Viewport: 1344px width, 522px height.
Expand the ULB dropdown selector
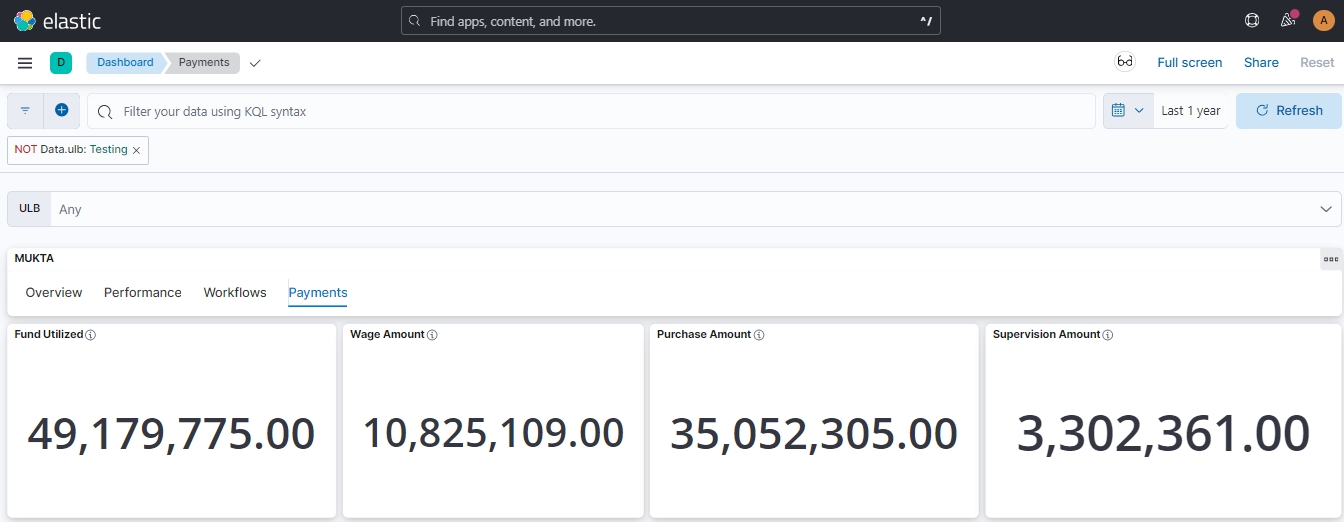[x=1325, y=209]
